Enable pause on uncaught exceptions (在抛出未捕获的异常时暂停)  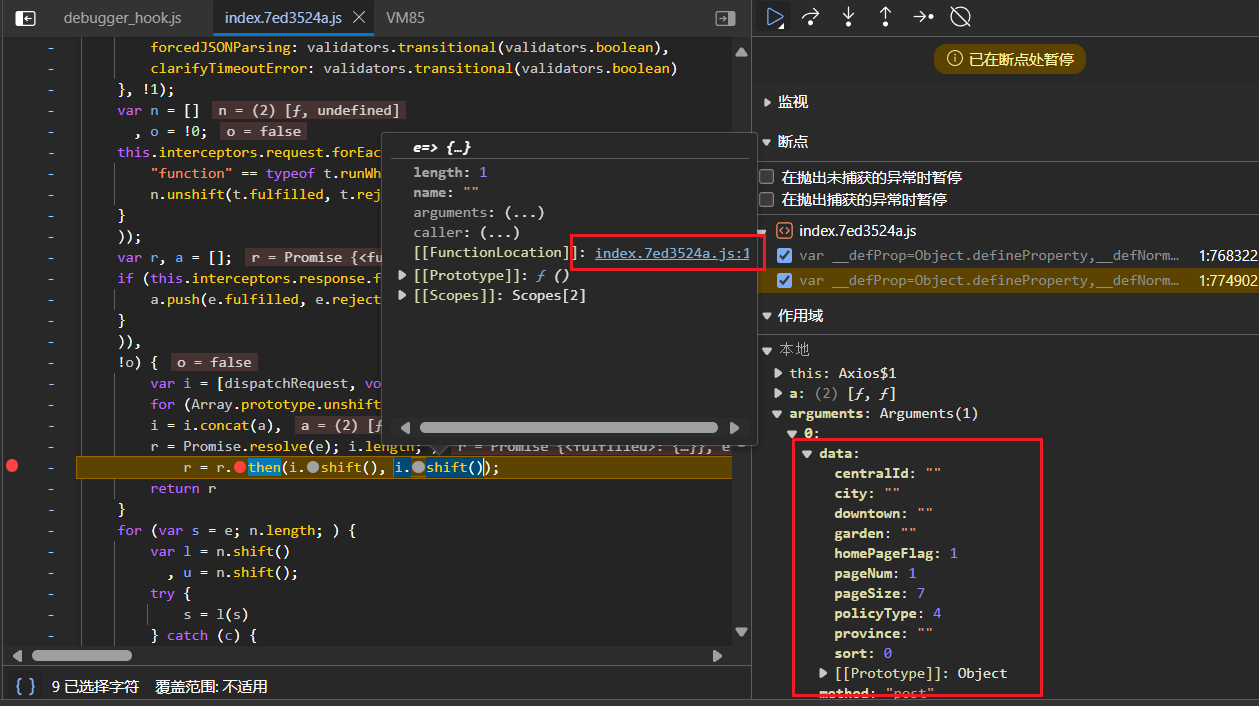click(x=767, y=177)
